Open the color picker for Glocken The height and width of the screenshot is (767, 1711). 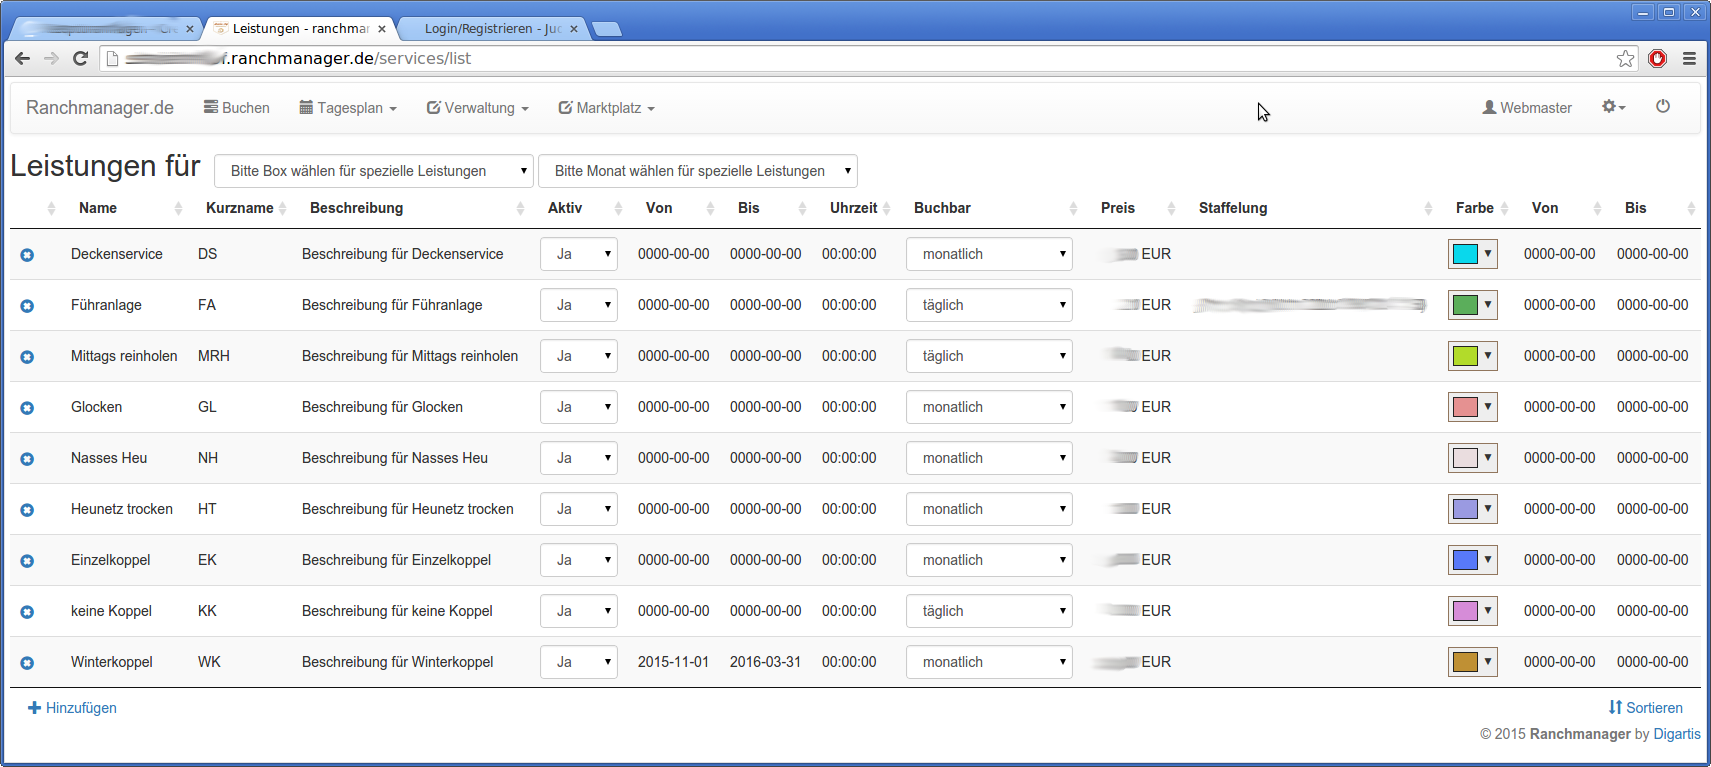(1472, 407)
